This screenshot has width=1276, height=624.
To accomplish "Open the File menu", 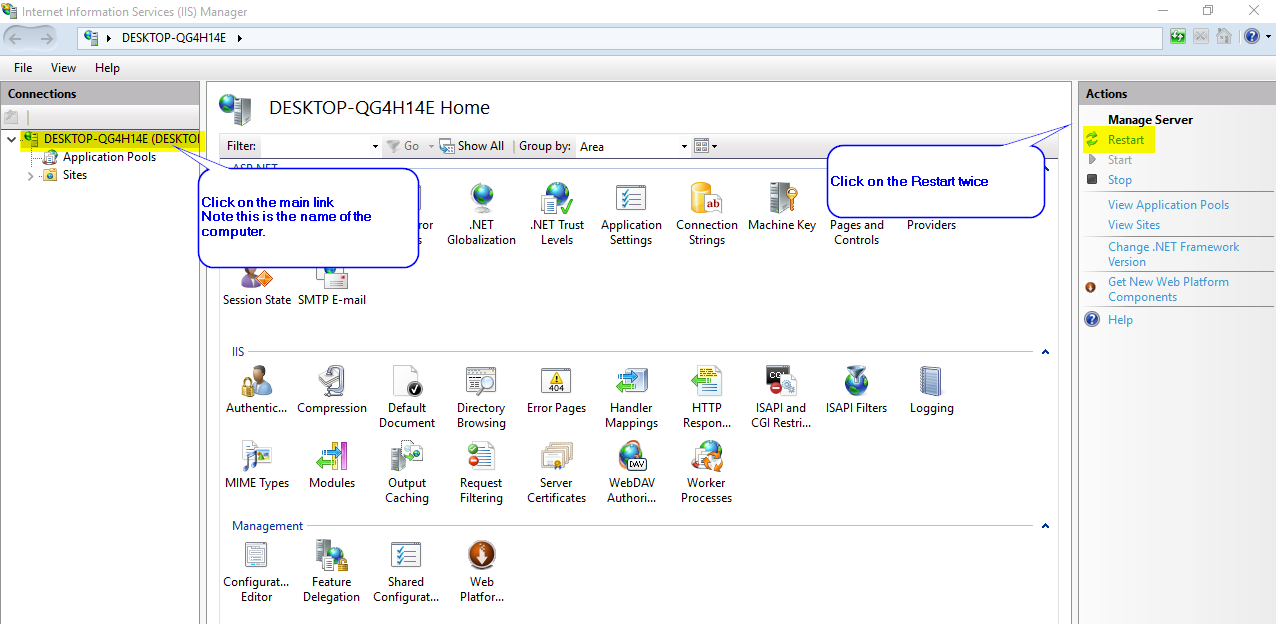I will click(x=23, y=68).
